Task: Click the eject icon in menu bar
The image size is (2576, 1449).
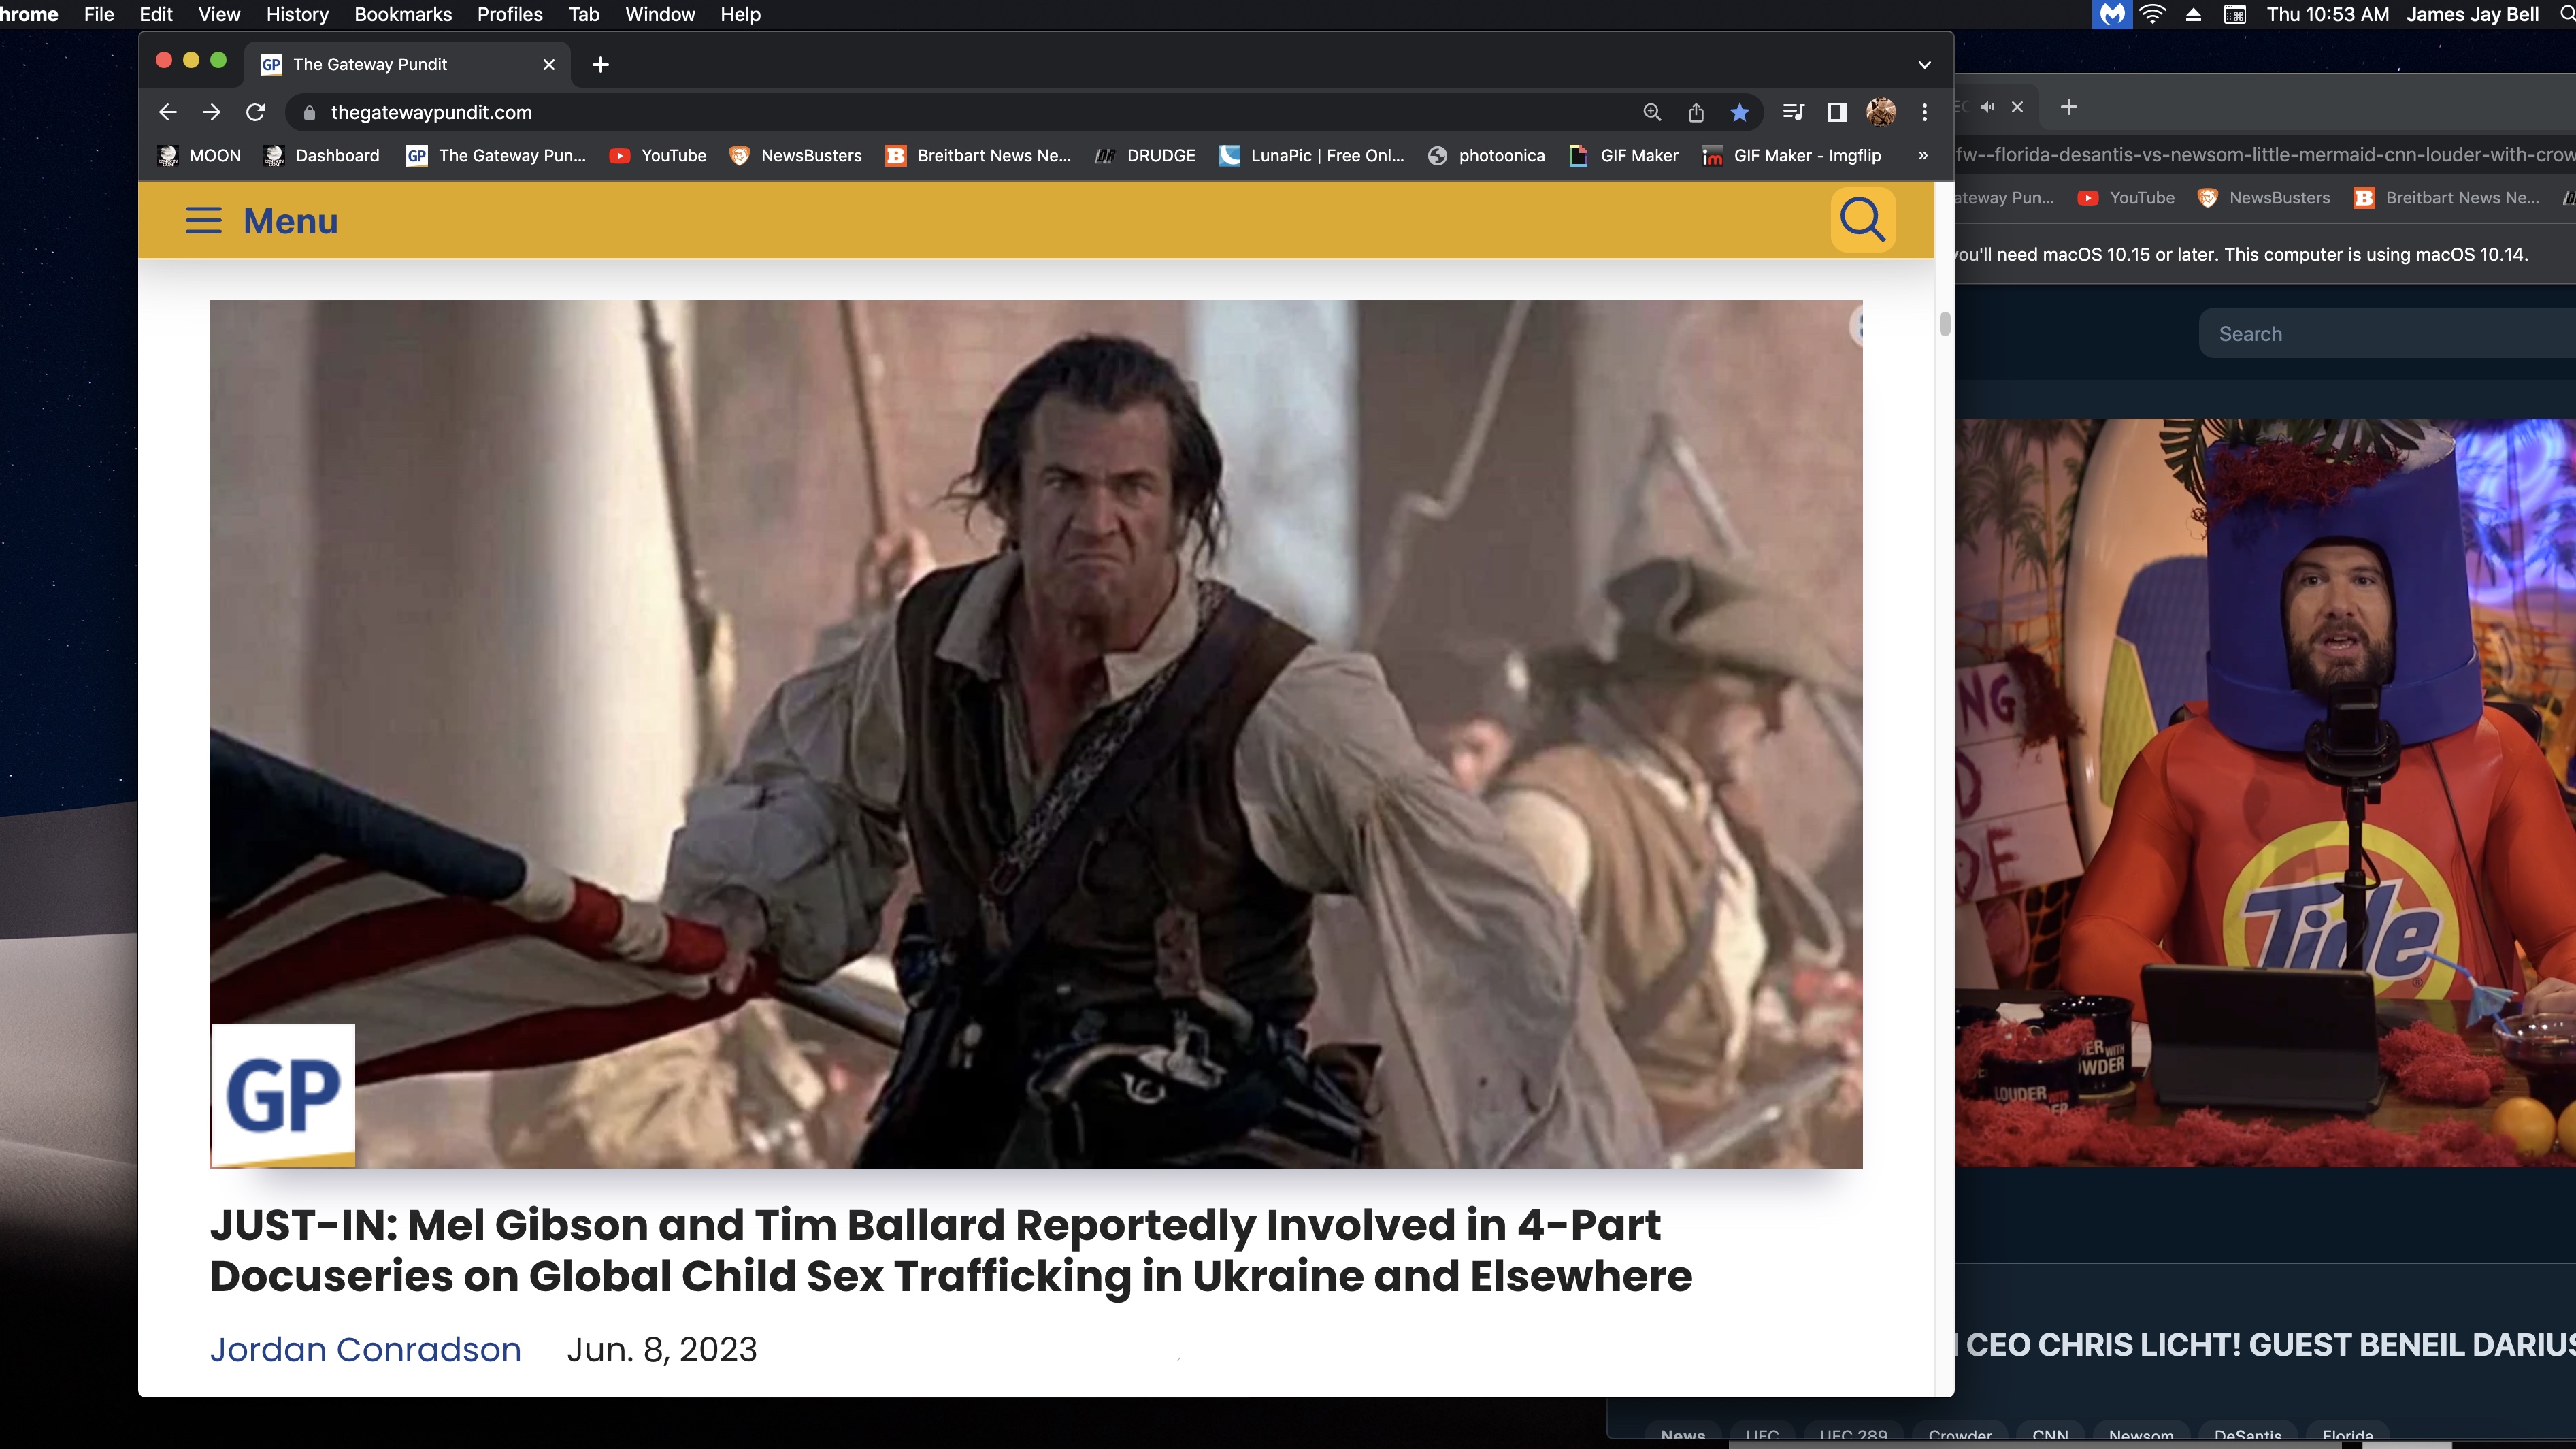Action: (x=2193, y=14)
